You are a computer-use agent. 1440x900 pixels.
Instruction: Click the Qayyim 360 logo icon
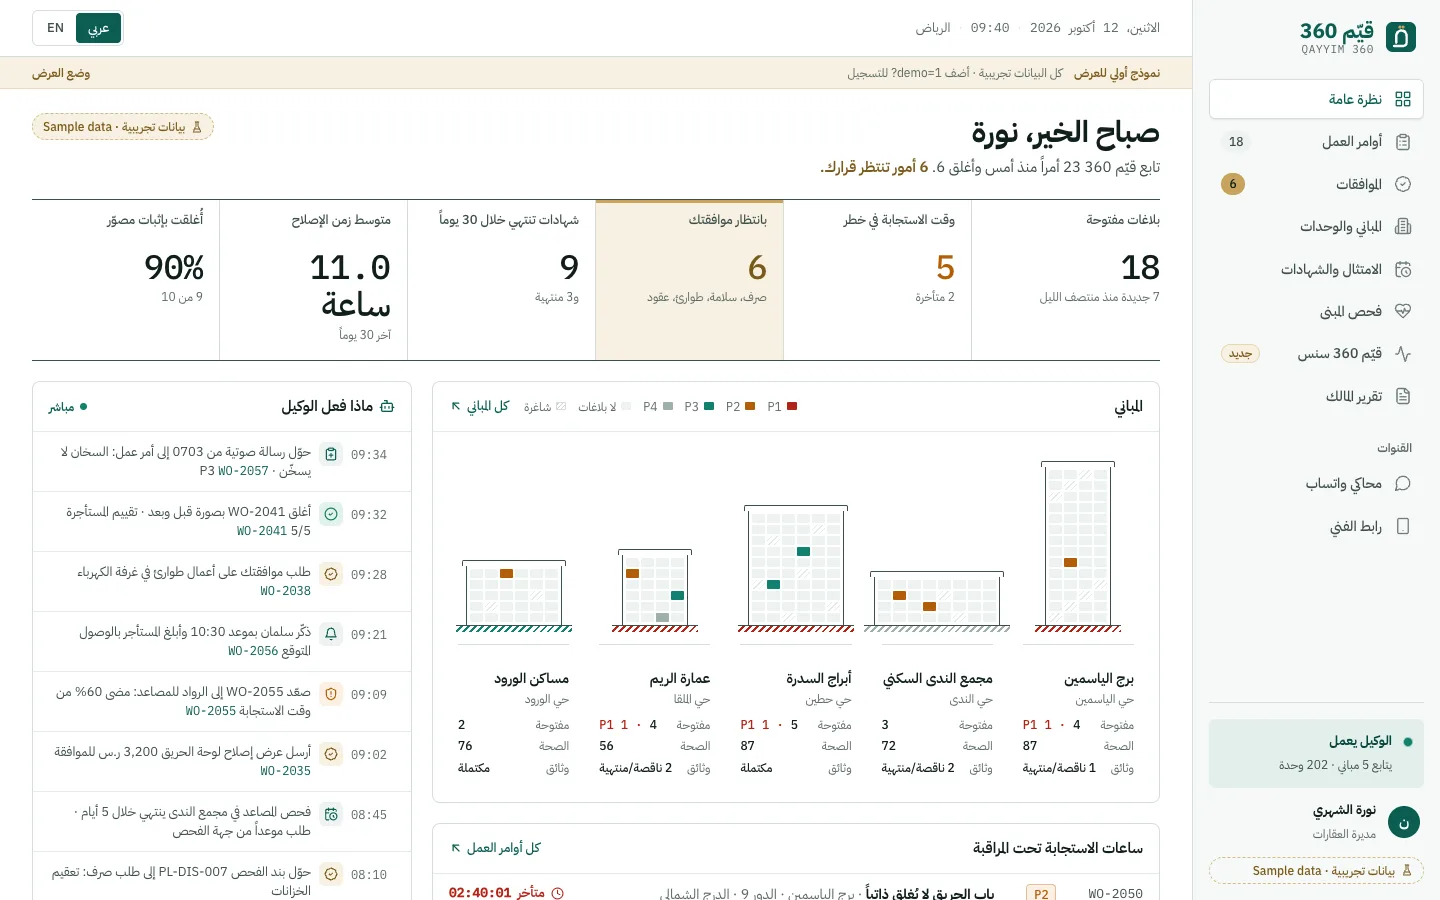[1401, 37]
